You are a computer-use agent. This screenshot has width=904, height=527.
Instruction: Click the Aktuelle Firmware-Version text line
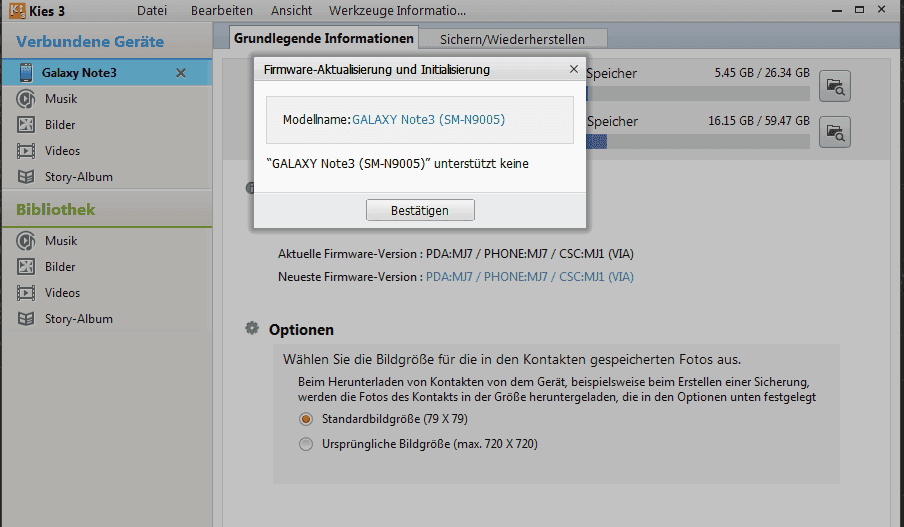click(455, 254)
